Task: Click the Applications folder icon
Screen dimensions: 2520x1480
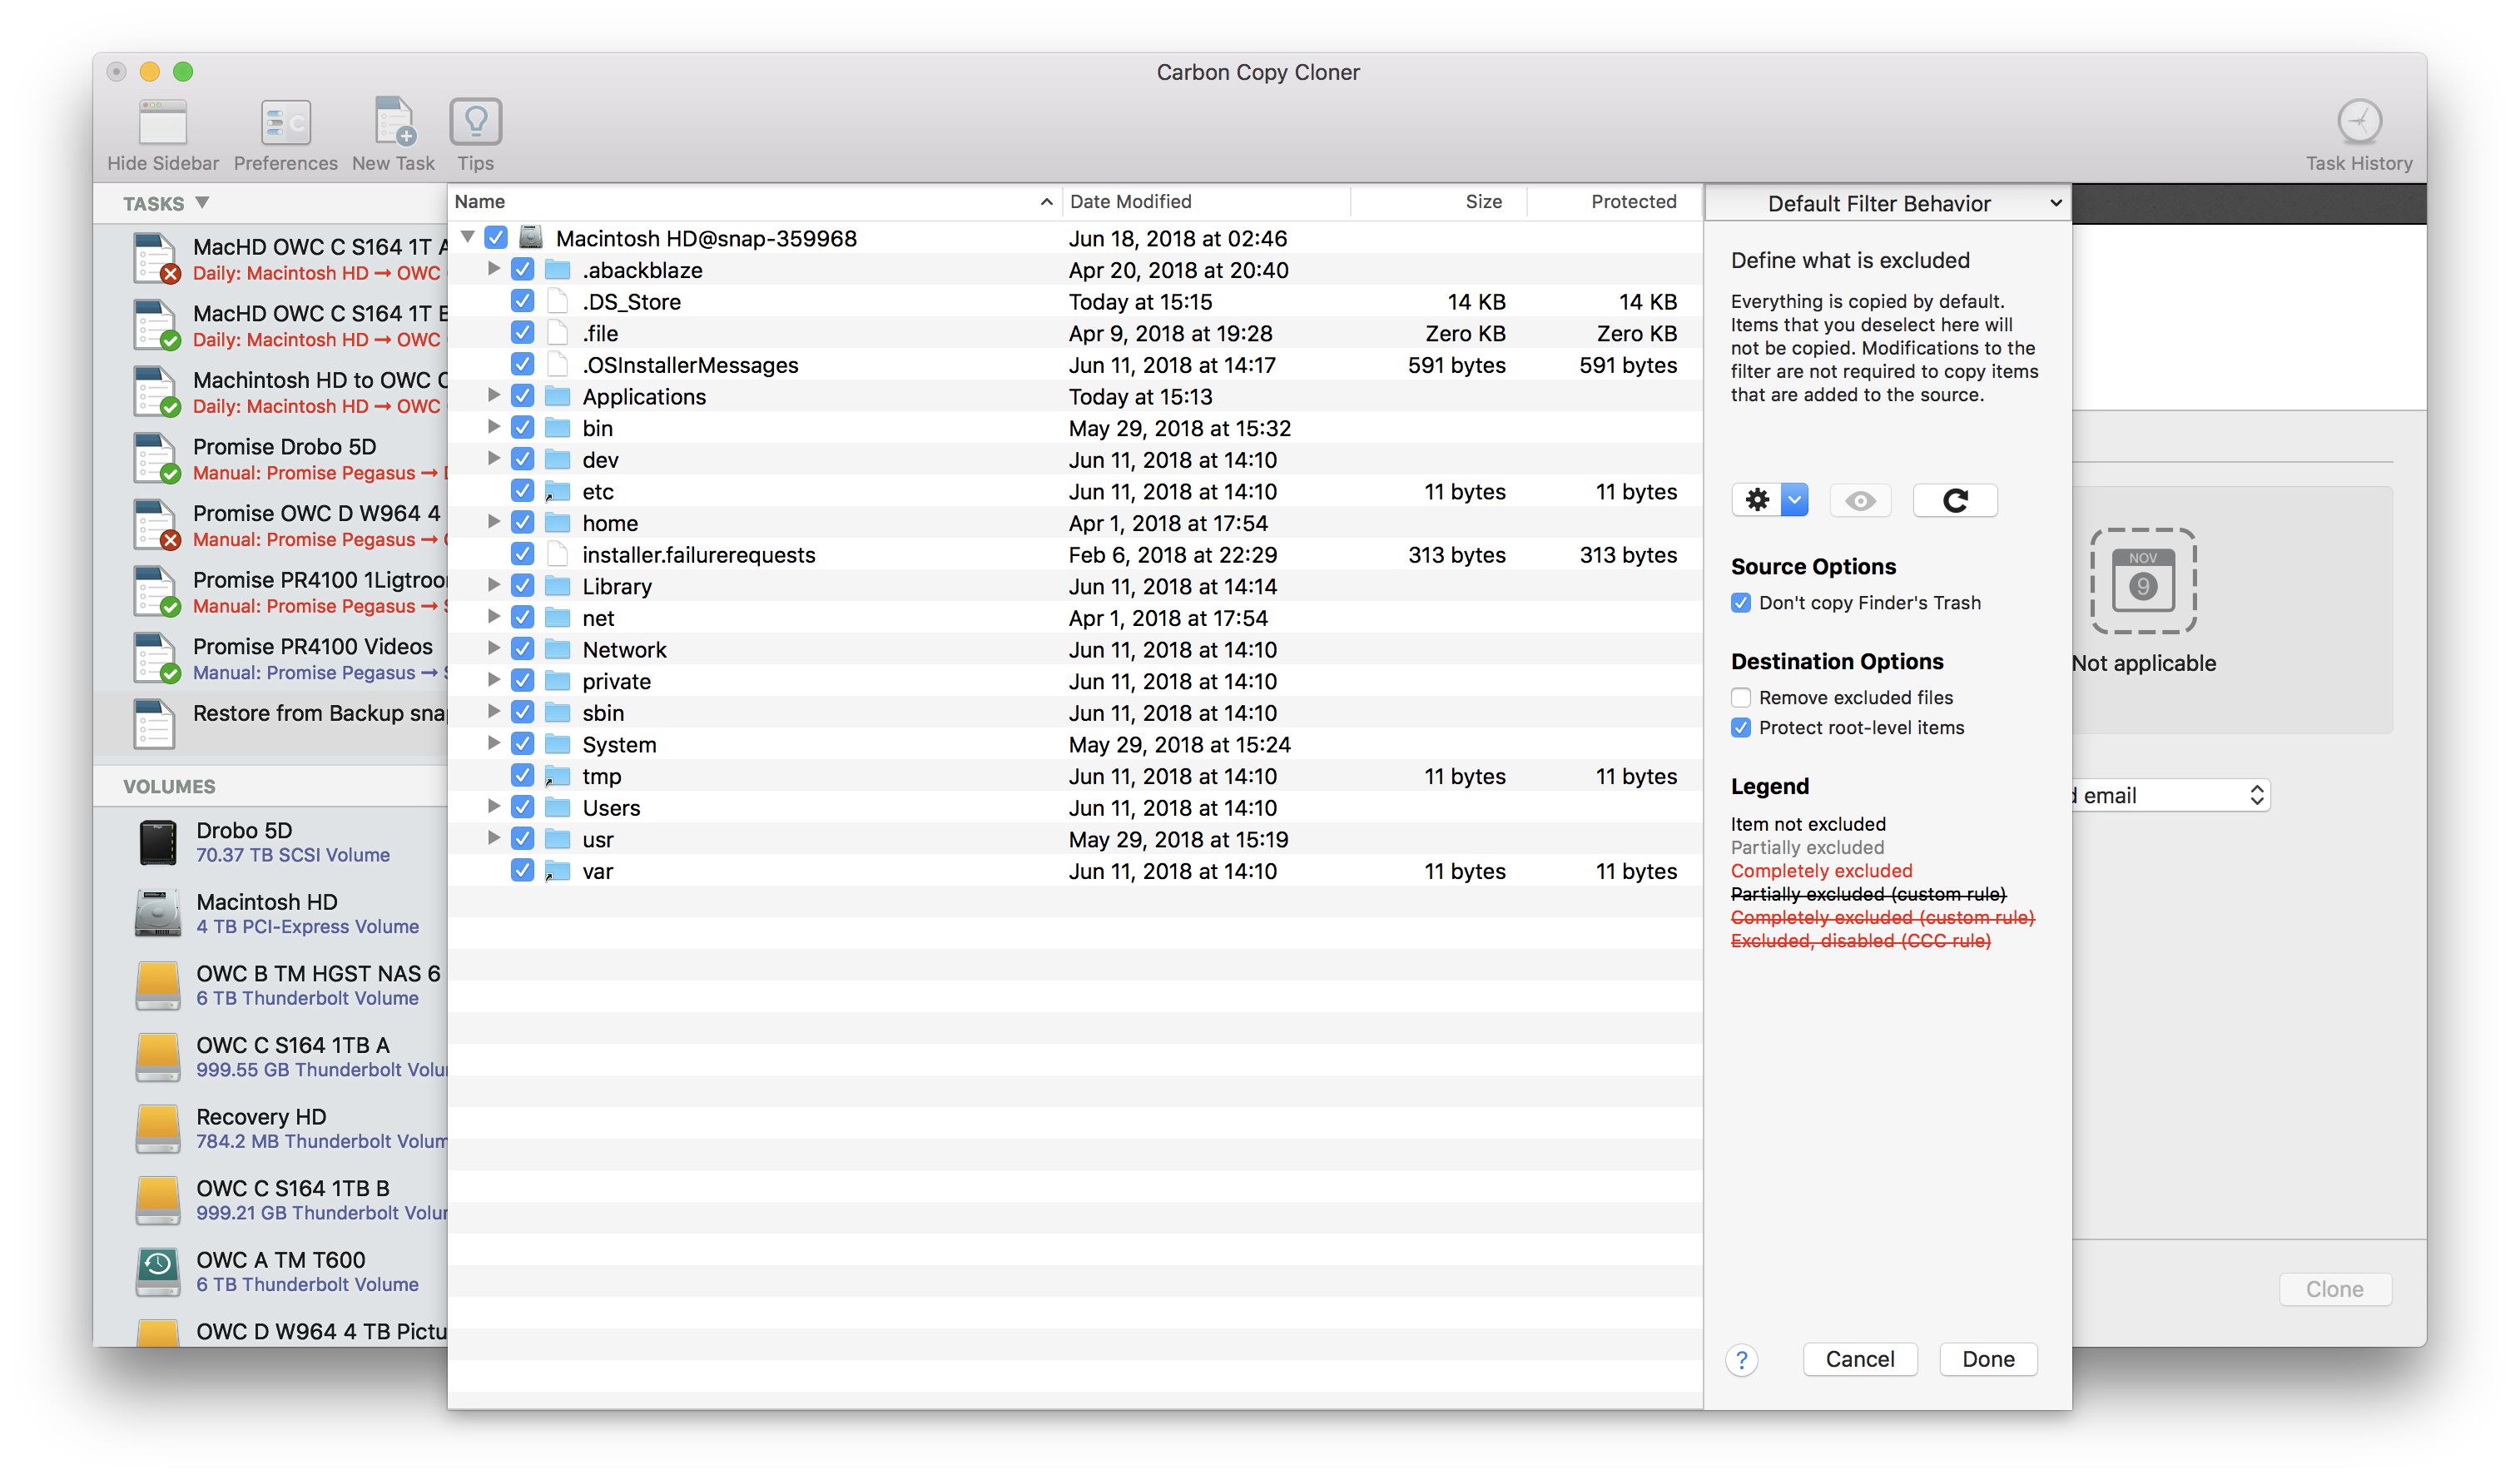Action: [x=558, y=397]
